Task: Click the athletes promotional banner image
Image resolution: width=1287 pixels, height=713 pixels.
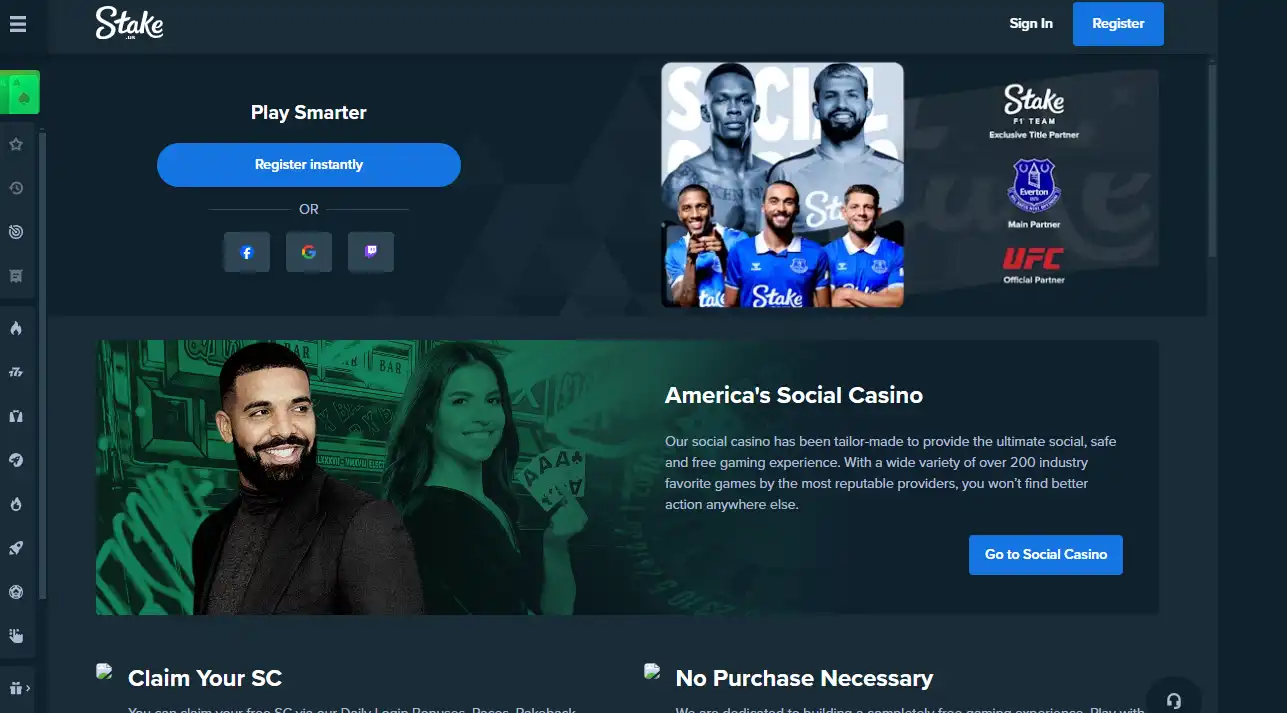Action: point(783,185)
